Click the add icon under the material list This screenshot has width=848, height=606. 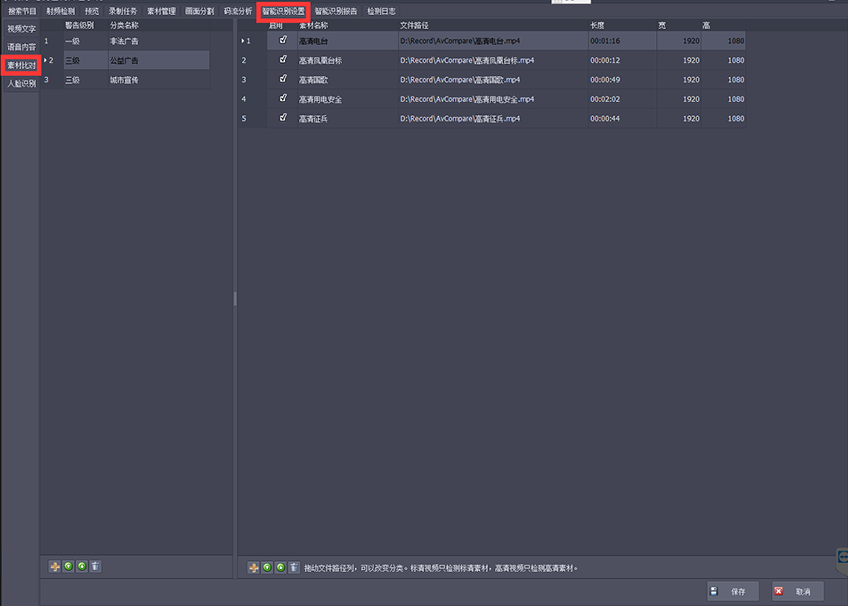point(254,568)
